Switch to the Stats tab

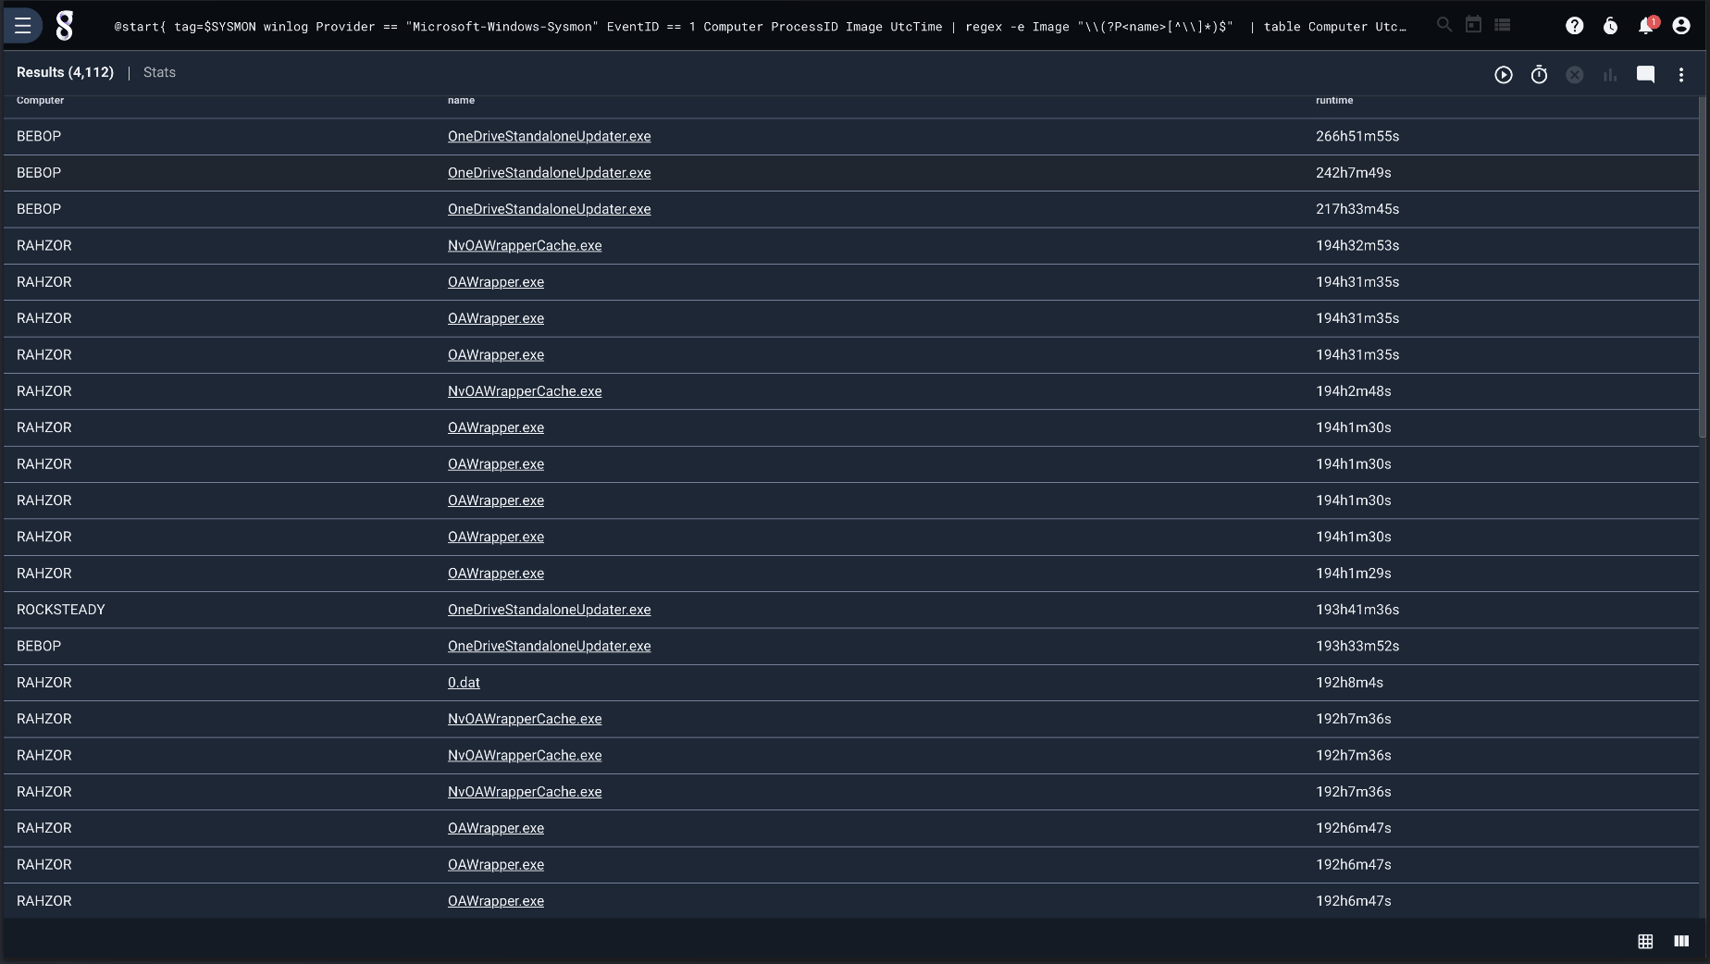tap(159, 72)
